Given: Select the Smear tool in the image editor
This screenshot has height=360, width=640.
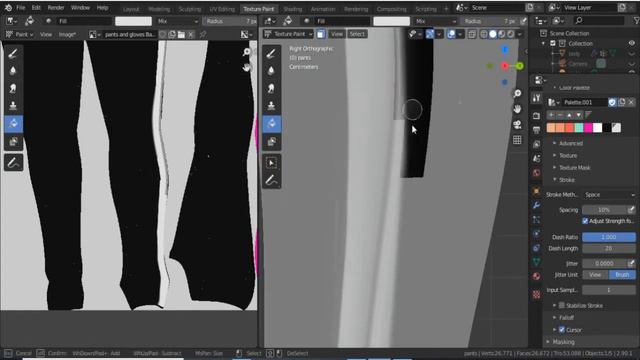Looking at the screenshot, I should click(x=13, y=88).
